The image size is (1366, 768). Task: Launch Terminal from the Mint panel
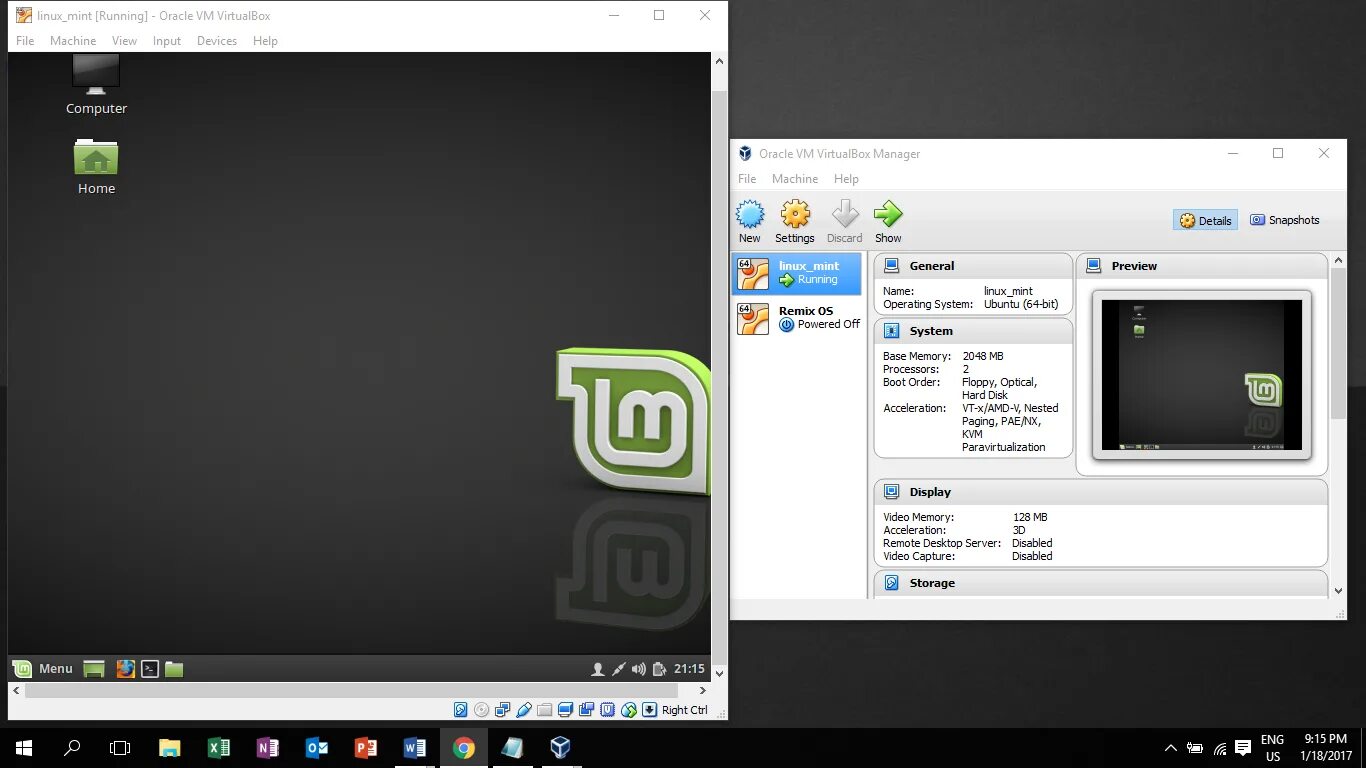point(150,669)
